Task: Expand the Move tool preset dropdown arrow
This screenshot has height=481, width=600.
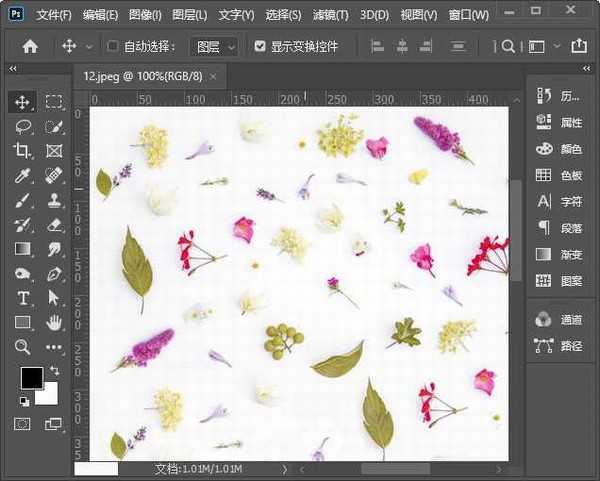Action: (x=89, y=46)
